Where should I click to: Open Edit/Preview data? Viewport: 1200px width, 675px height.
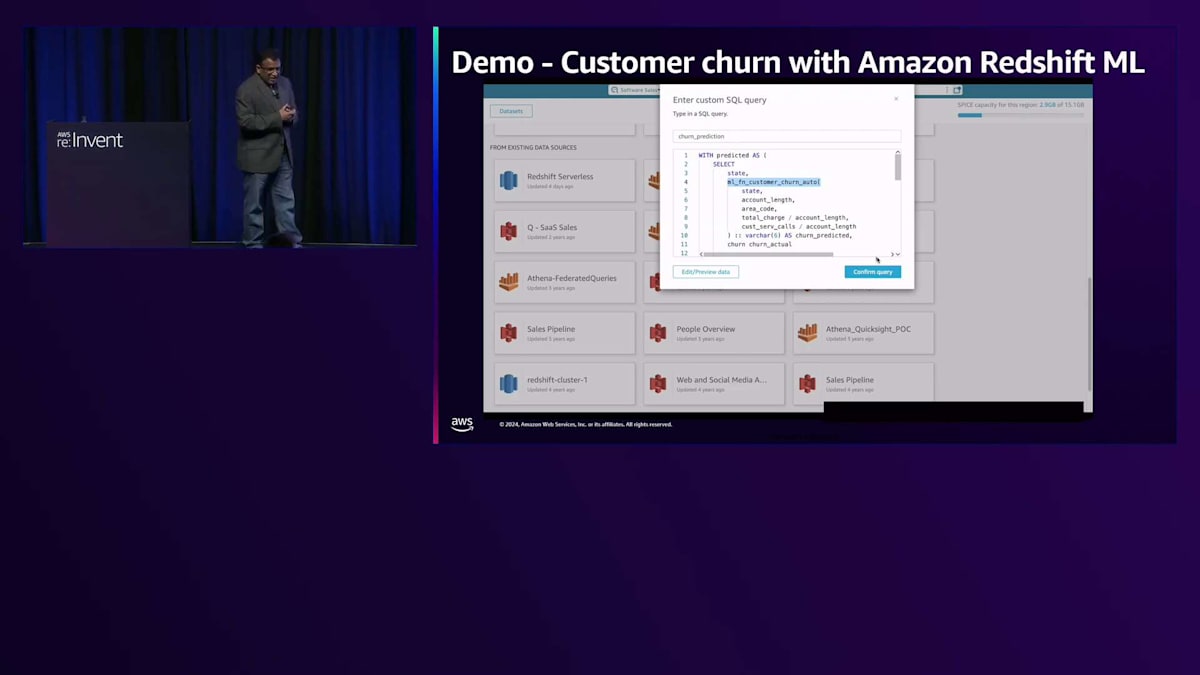click(706, 272)
